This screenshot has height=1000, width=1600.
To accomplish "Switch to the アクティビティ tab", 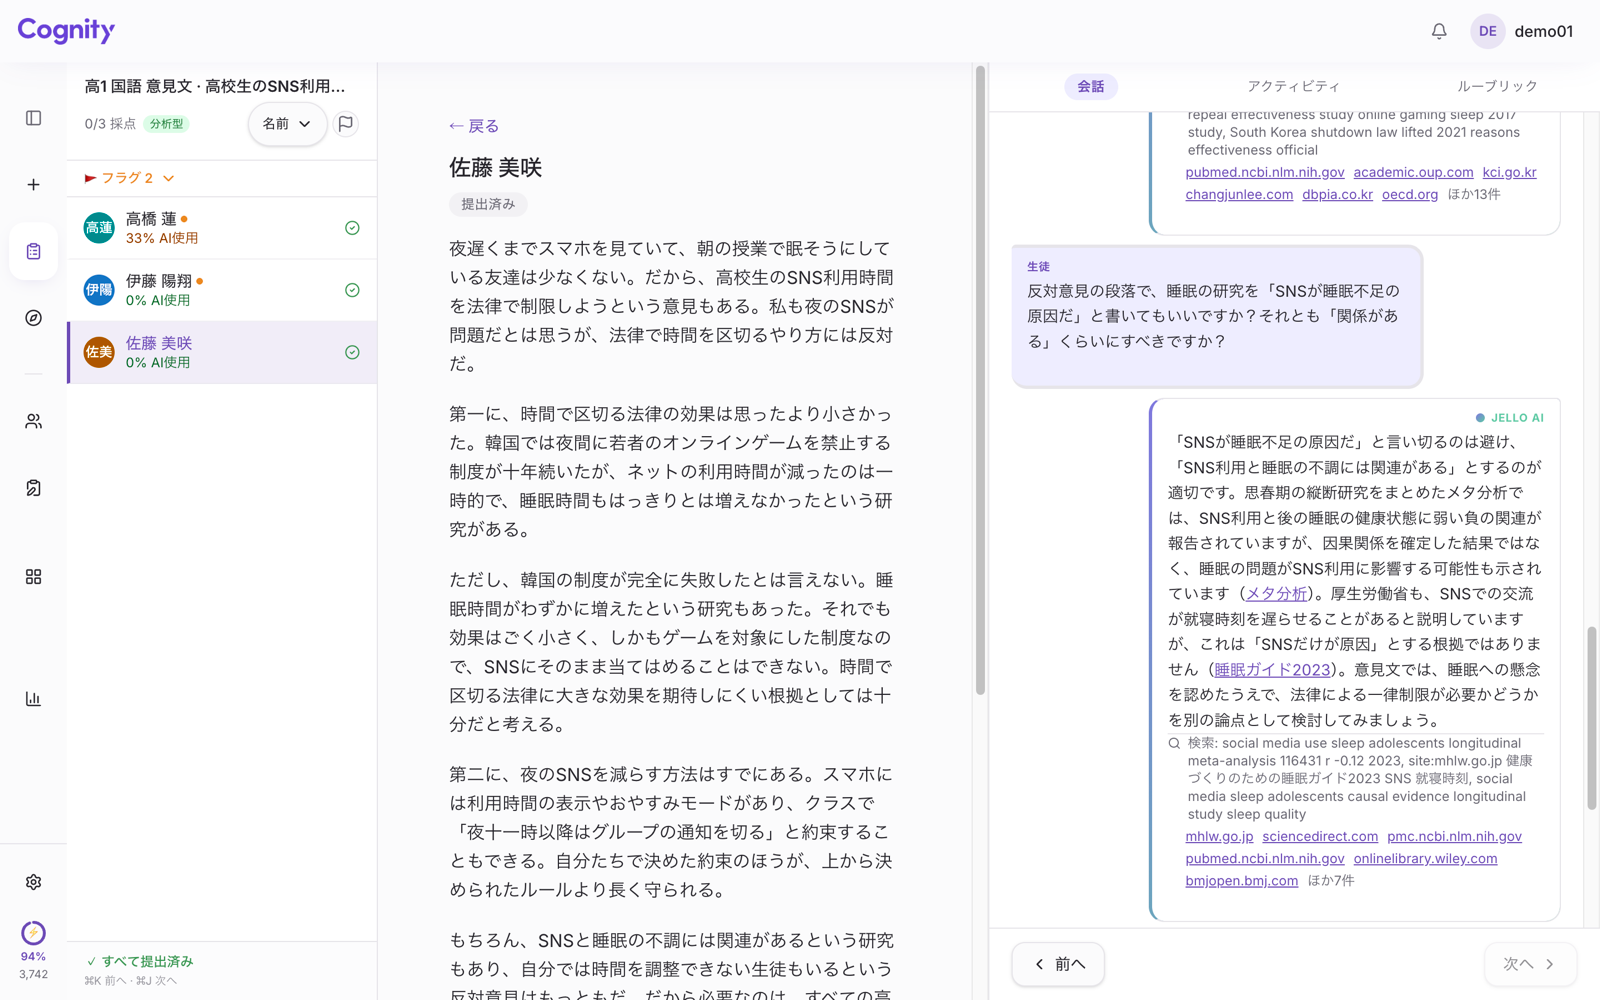I will click(x=1293, y=86).
